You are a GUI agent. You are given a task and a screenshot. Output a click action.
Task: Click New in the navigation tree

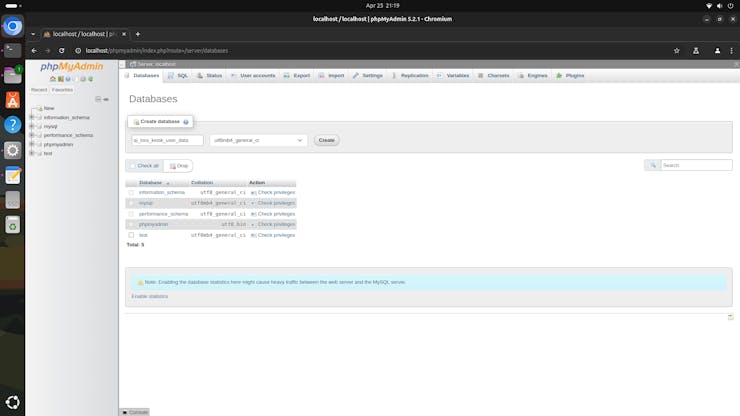pos(49,108)
